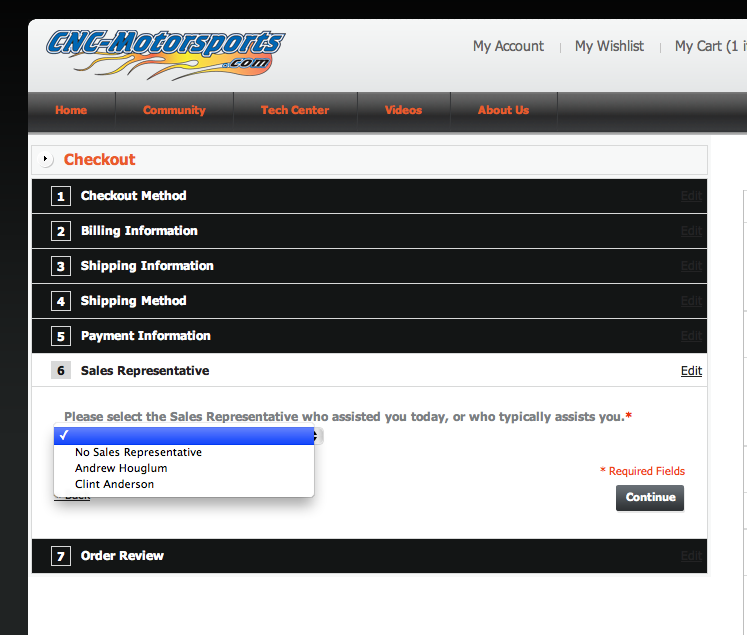
Task: Select the blank checked dropdown option
Action: [184, 435]
